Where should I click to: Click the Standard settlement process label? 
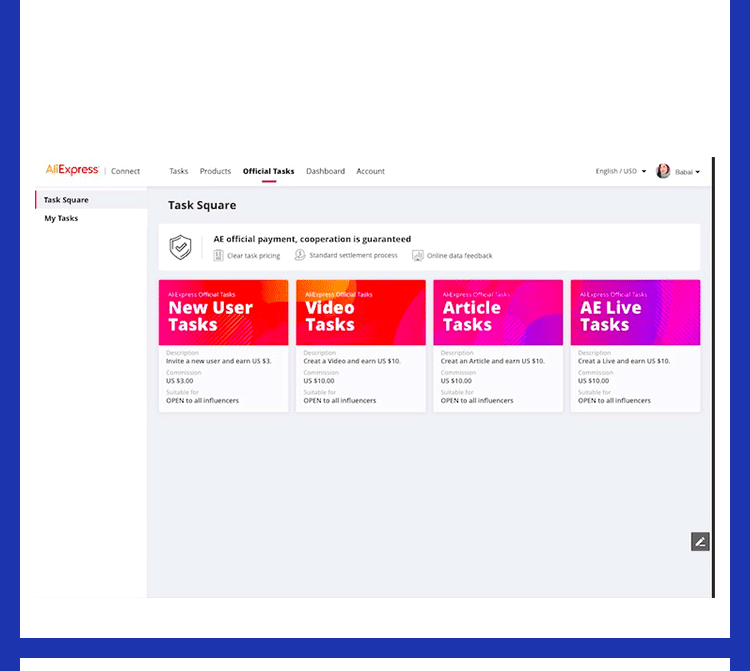tap(353, 255)
